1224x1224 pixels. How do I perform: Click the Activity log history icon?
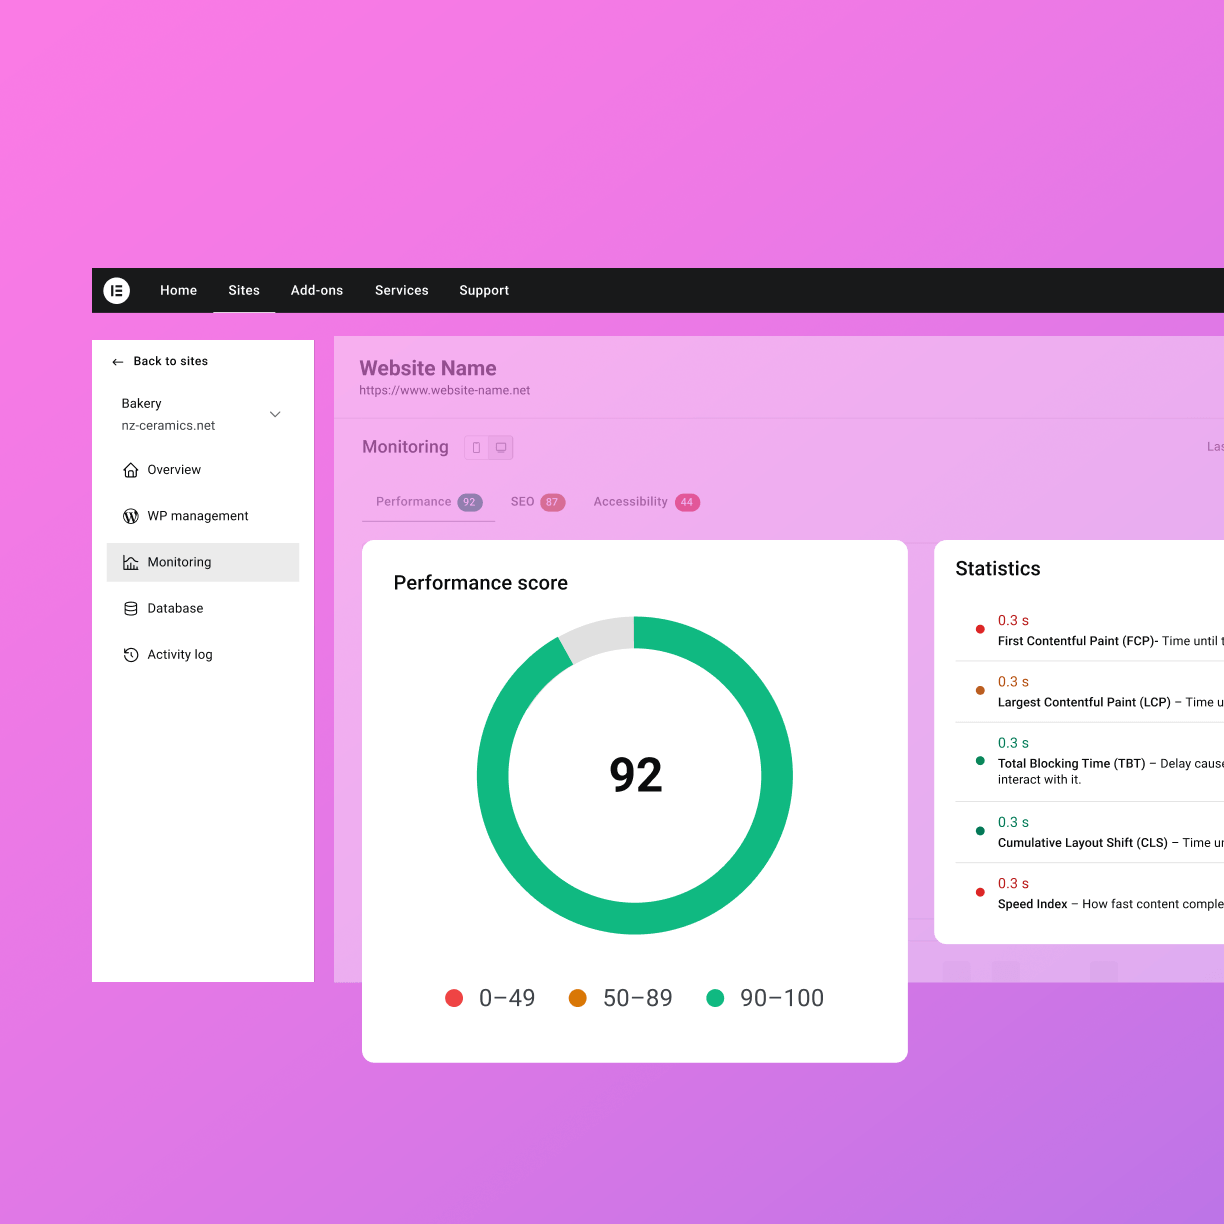[x=130, y=655]
